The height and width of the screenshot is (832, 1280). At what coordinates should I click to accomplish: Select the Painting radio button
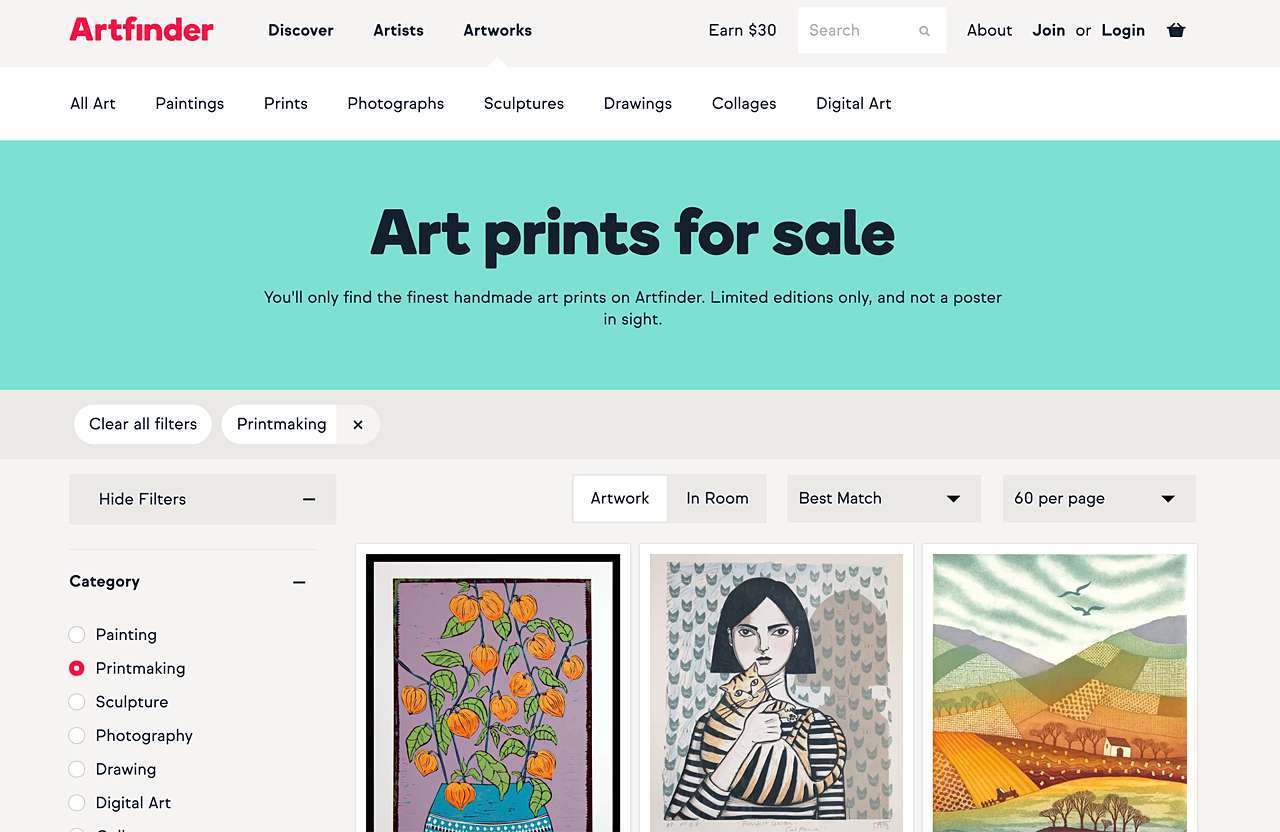point(76,634)
